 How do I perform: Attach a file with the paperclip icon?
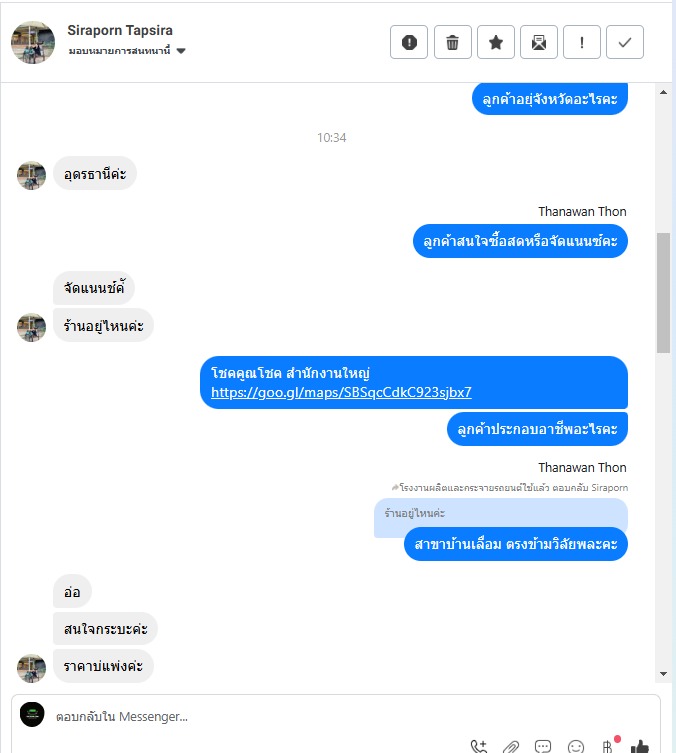(x=511, y=746)
